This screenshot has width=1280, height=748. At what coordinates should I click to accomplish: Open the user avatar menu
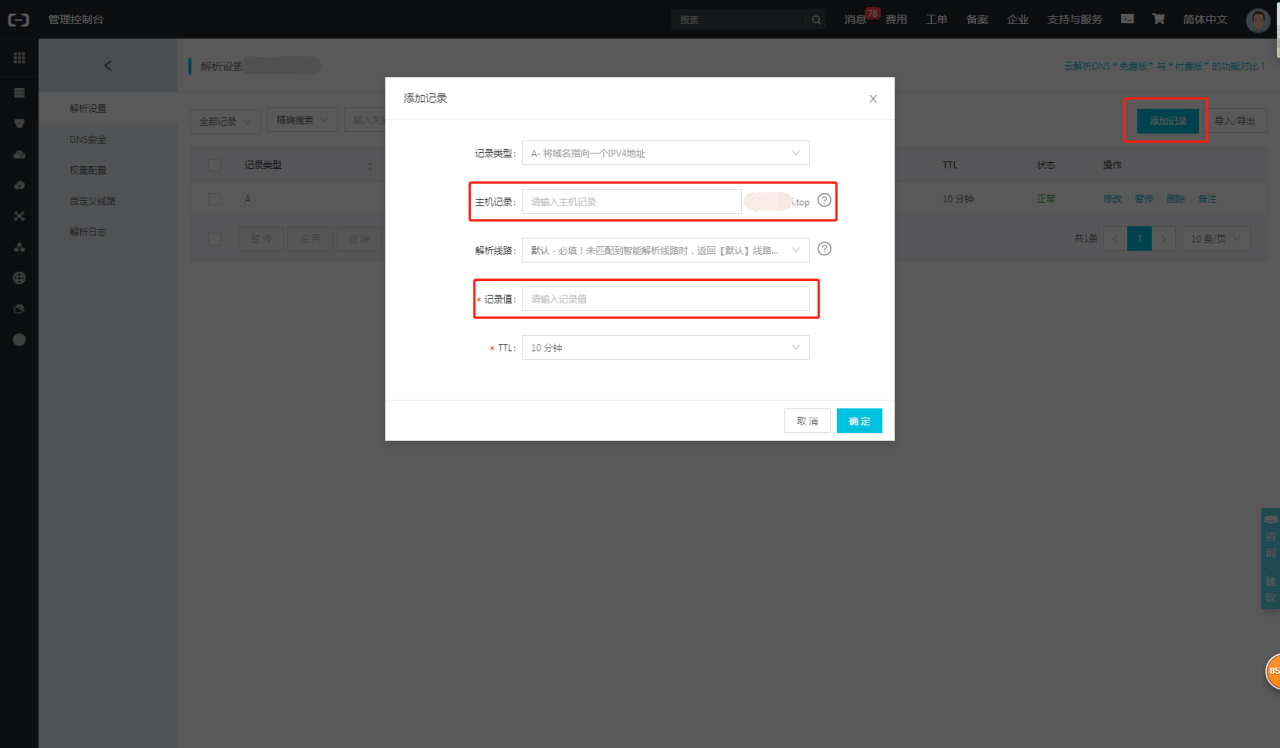click(x=1258, y=20)
